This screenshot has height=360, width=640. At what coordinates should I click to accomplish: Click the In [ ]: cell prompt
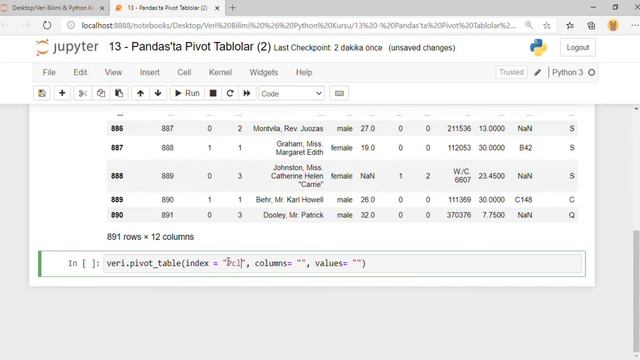84,263
